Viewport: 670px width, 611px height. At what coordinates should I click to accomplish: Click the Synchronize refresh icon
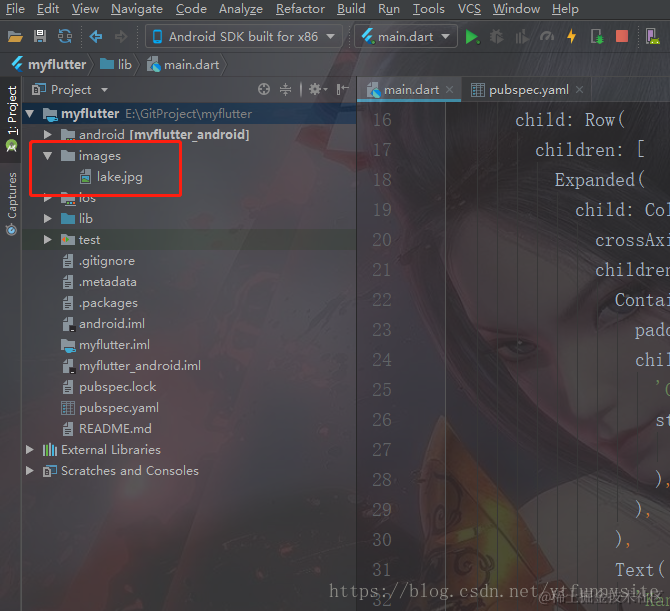[x=65, y=37]
